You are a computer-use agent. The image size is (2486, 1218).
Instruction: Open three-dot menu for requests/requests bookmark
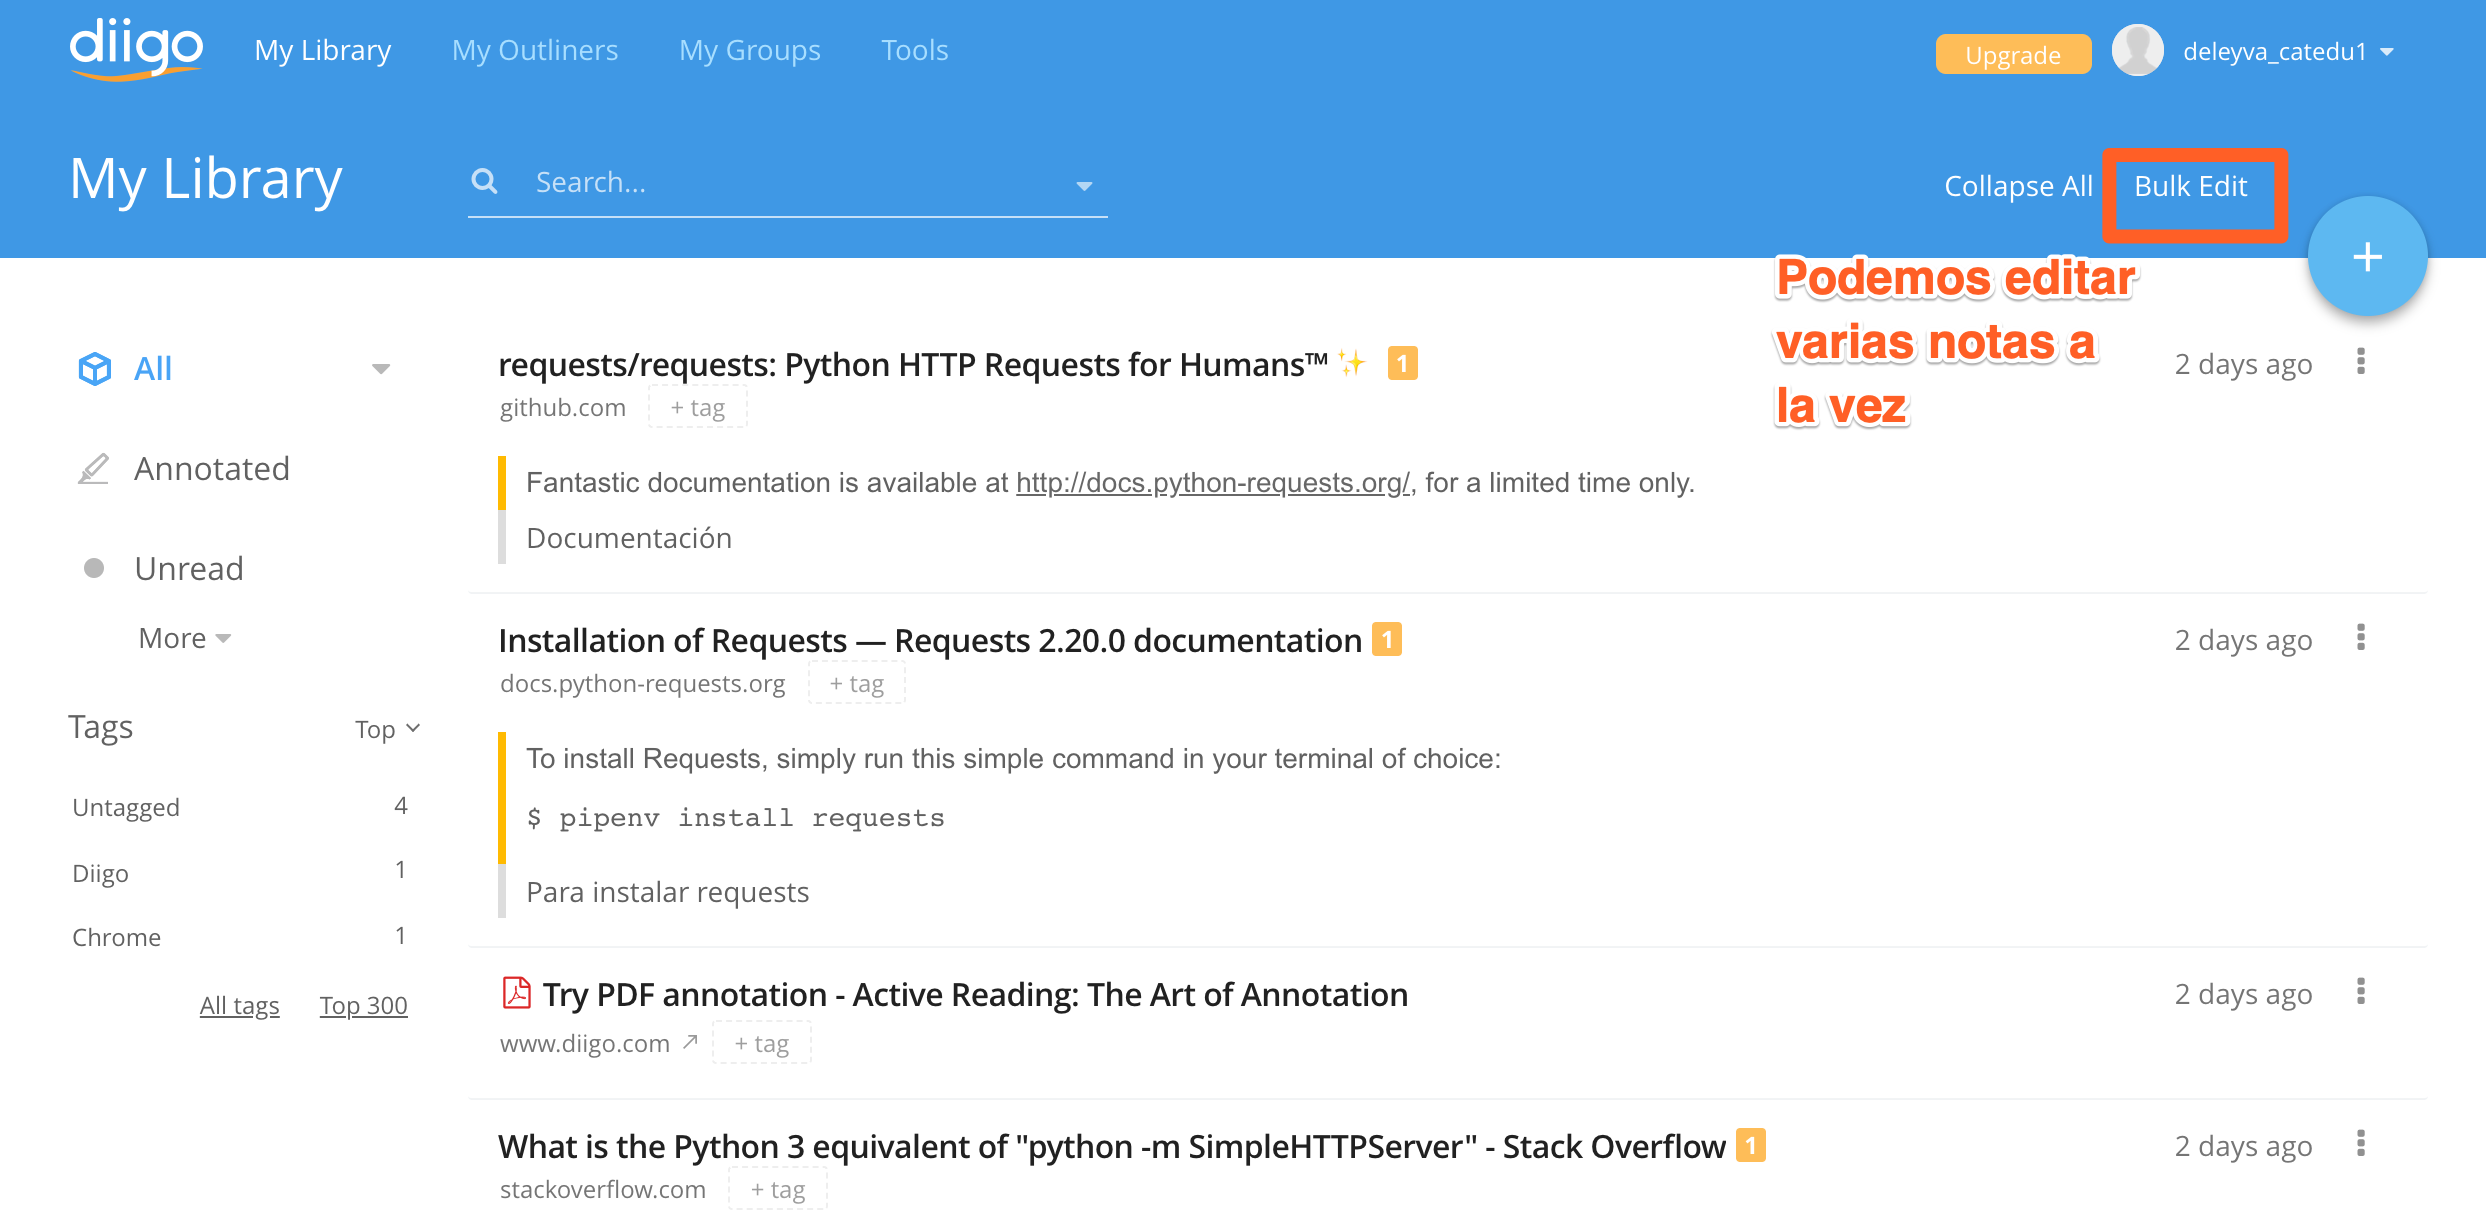(x=2360, y=362)
